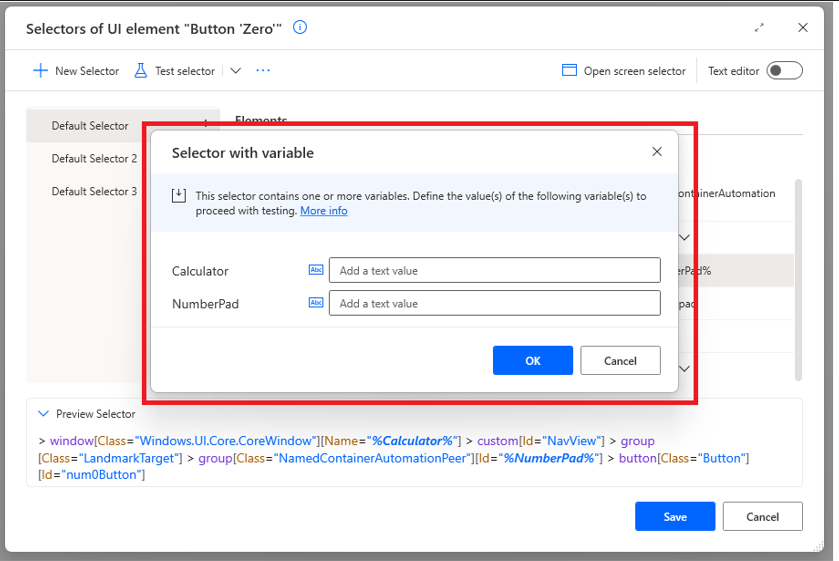This screenshot has width=839, height=561.
Task: Click the %NumberPad% variable in preview
Action: pyautogui.click(x=549, y=458)
